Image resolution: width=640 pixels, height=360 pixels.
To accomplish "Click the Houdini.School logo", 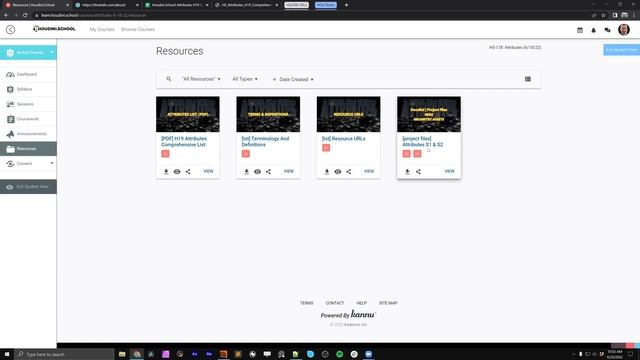I will point(54,29).
